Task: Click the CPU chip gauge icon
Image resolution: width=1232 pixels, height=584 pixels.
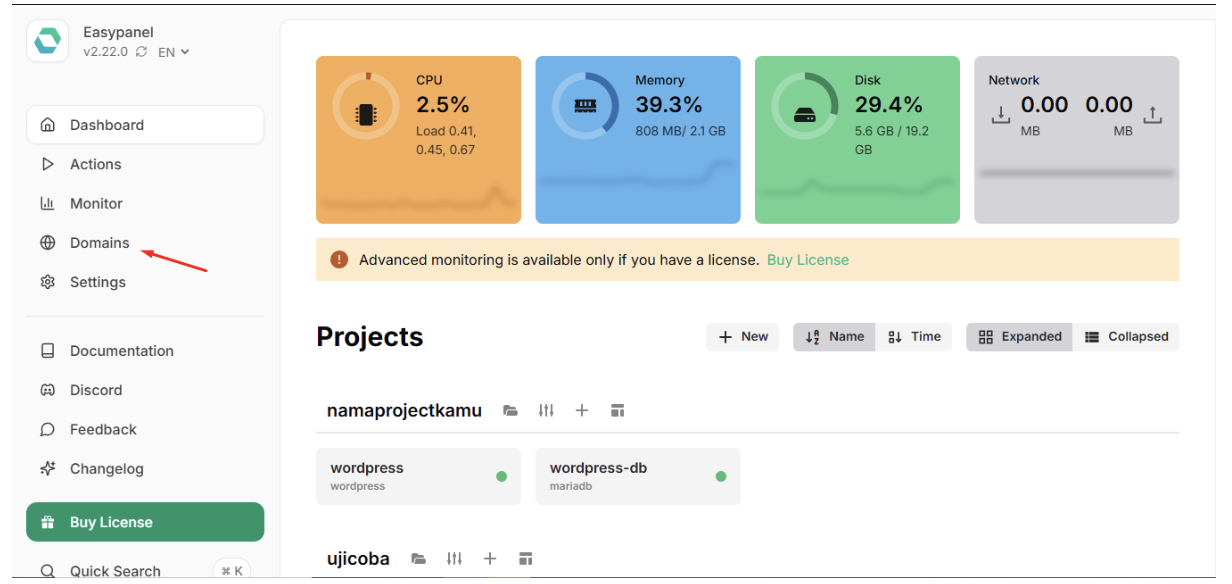Action: coord(366,106)
